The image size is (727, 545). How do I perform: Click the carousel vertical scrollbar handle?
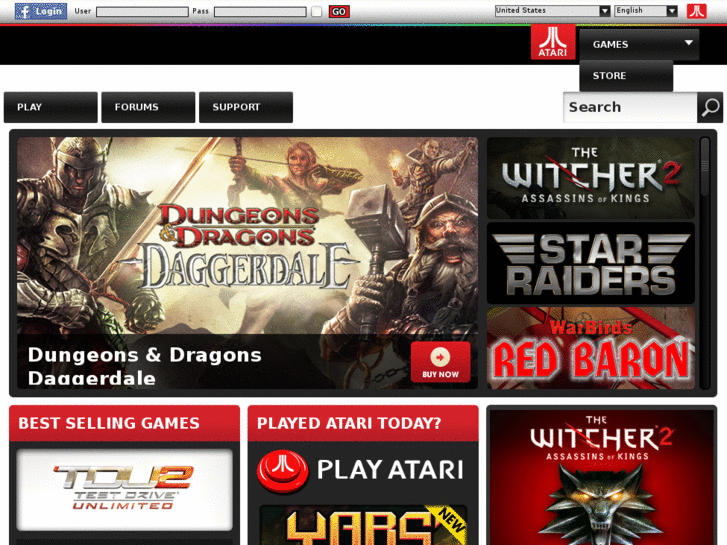pos(705,166)
